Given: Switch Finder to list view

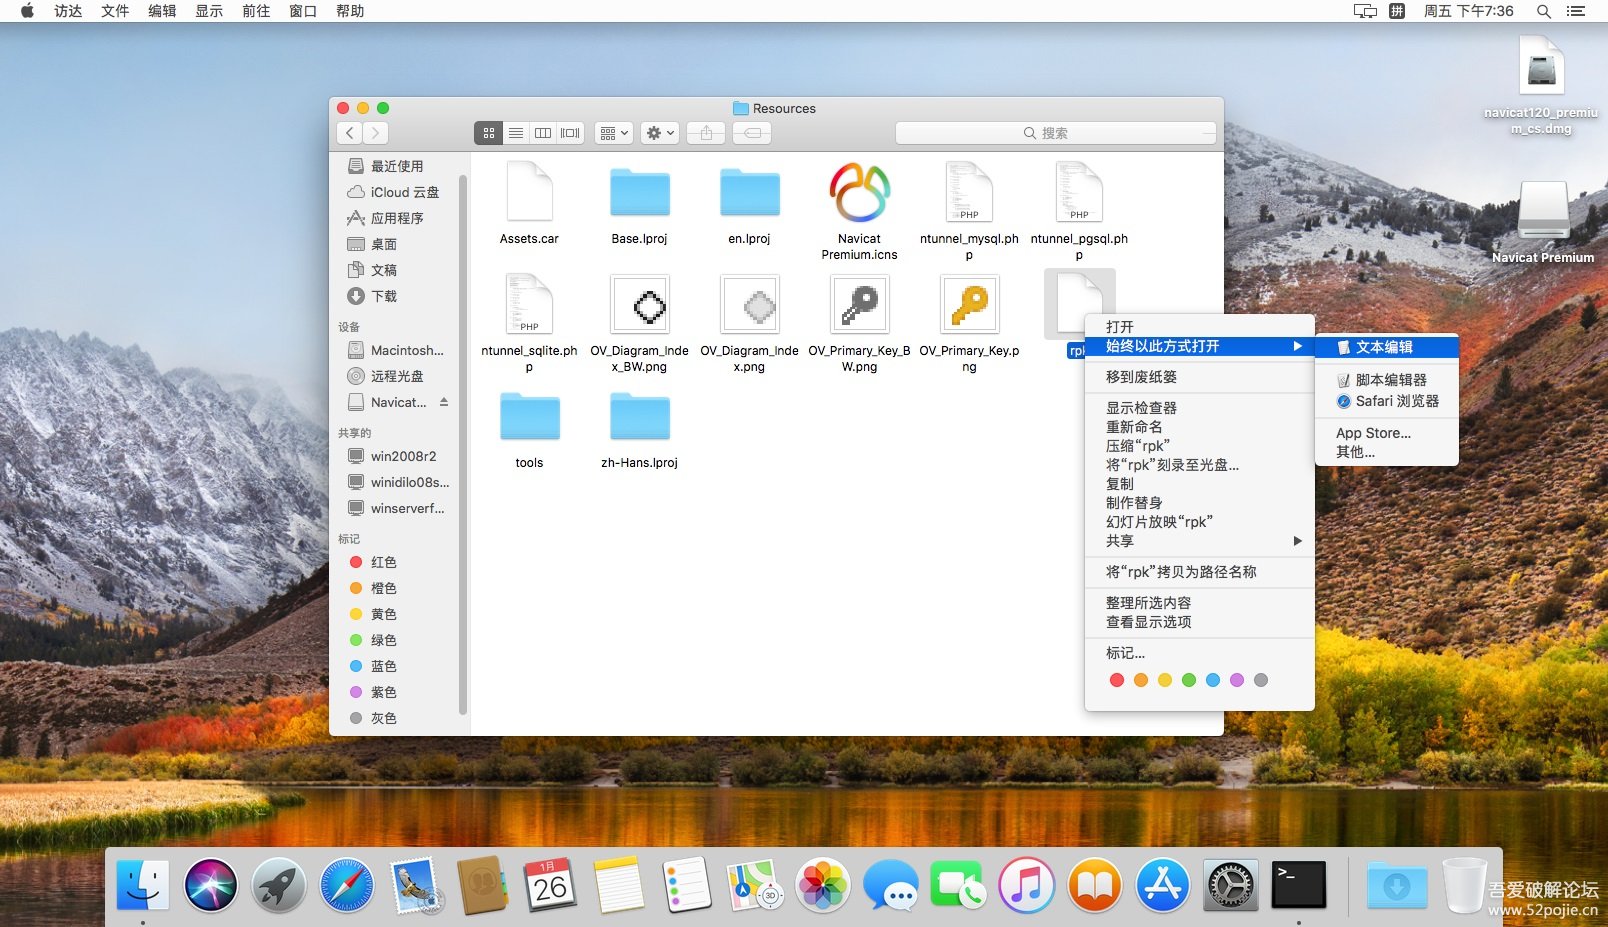Looking at the screenshot, I should pos(516,133).
